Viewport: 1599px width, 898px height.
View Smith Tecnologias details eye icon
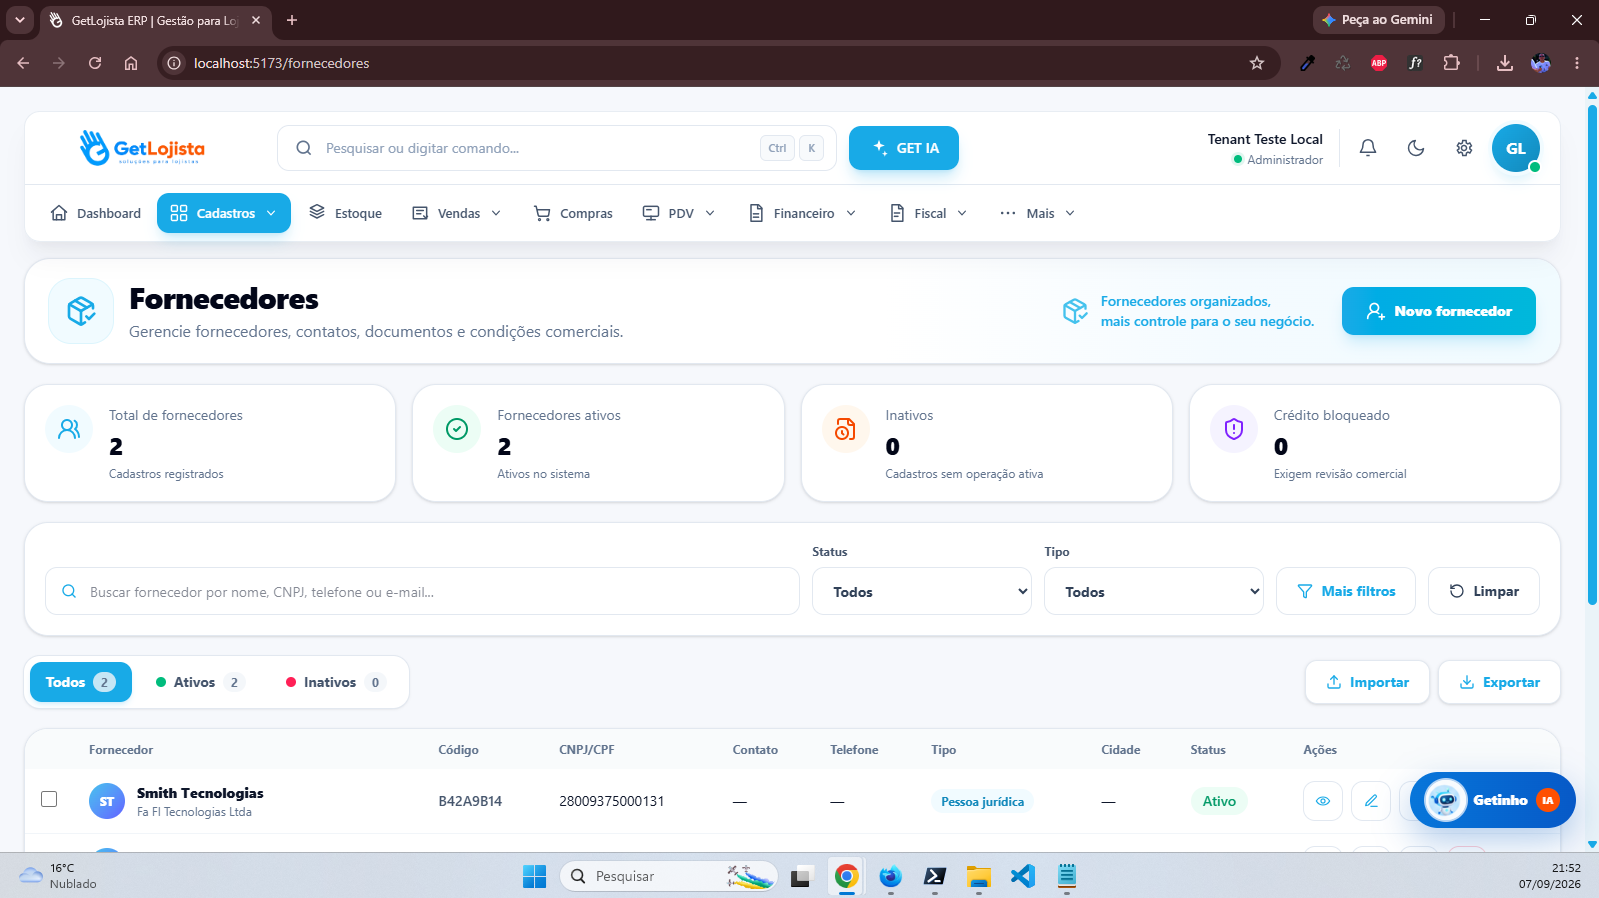[x=1323, y=801]
